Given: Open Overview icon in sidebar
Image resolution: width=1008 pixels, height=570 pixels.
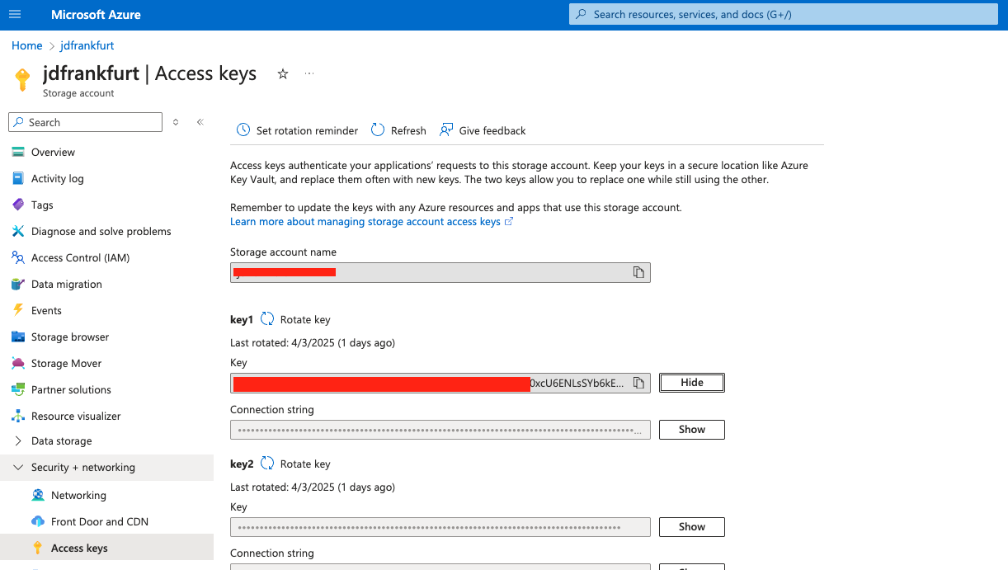Looking at the screenshot, I should point(18,152).
